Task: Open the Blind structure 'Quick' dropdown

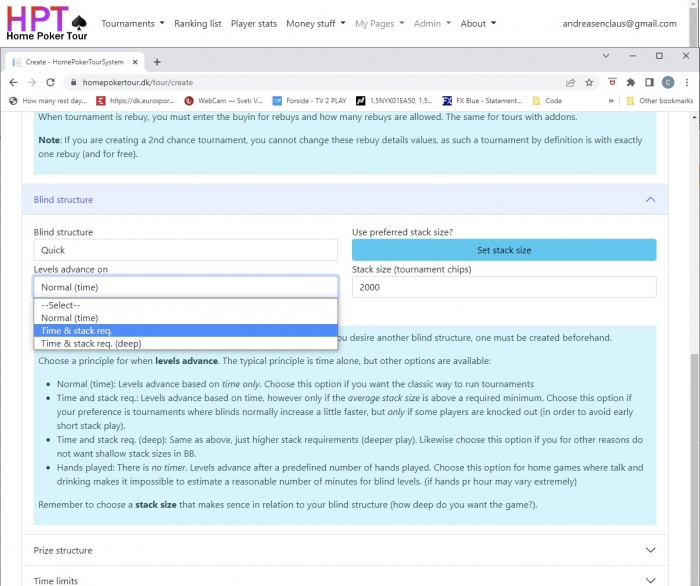Action: pyautogui.click(x=186, y=250)
